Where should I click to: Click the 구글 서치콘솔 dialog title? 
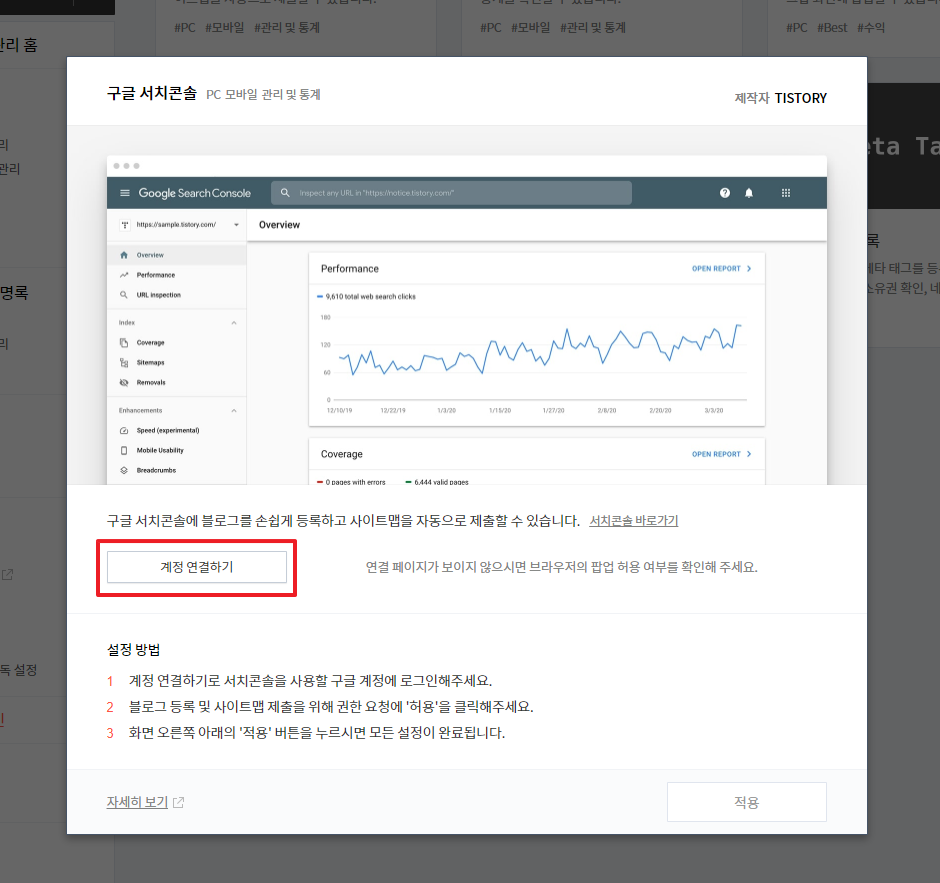click(x=152, y=94)
